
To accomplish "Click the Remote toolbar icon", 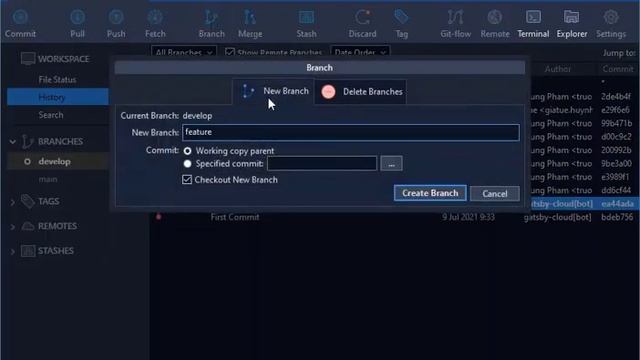I will tap(494, 17).
